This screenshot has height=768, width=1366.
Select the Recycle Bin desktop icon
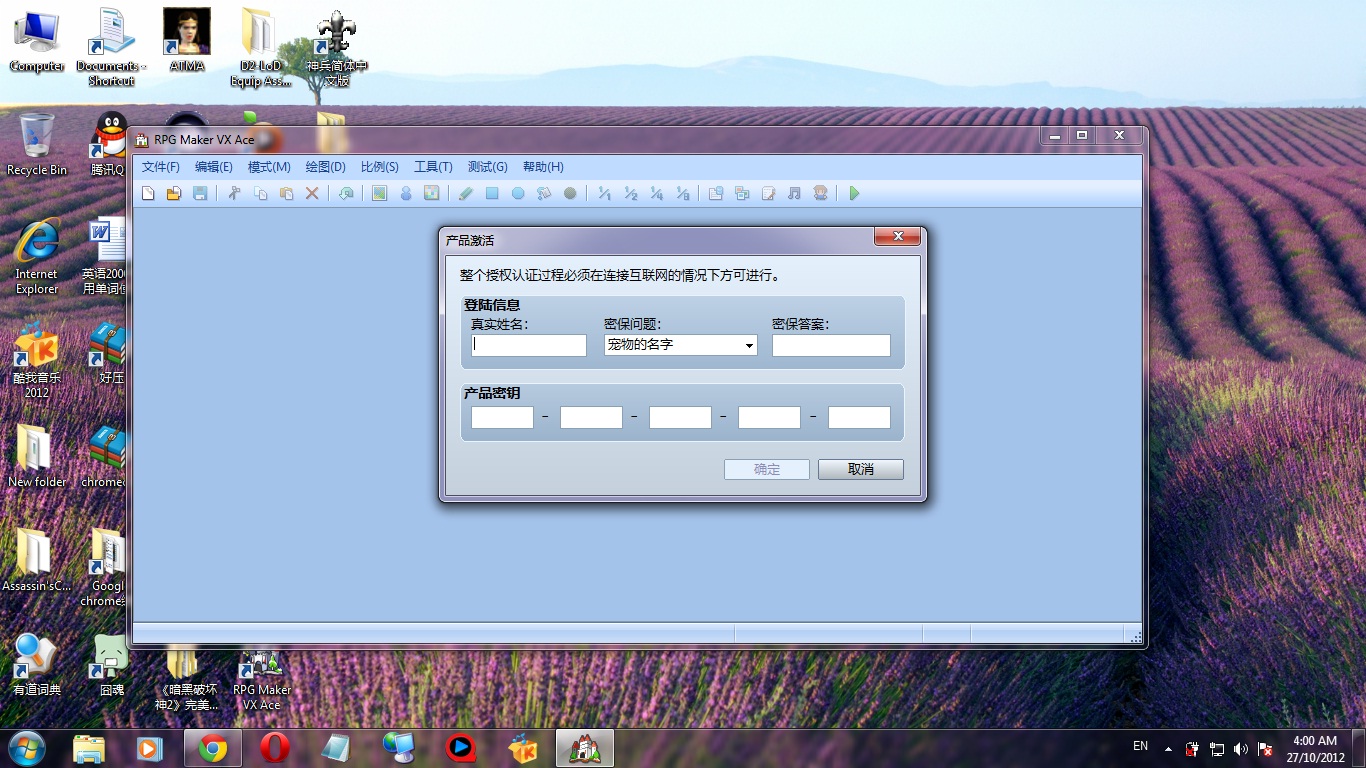[x=37, y=145]
